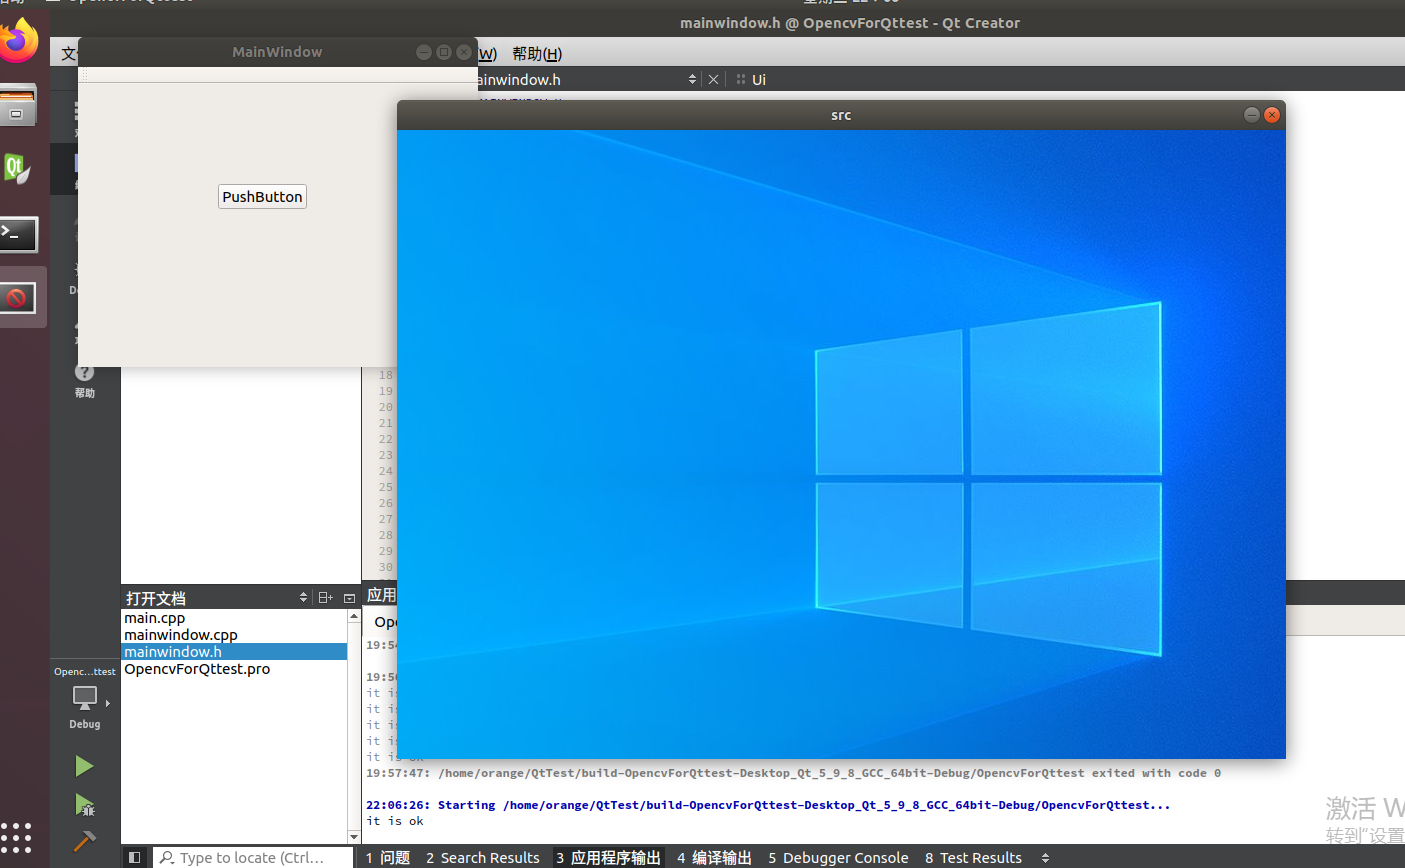1405x868 pixels.
Task: Open the Files manager from the dock
Action: coord(18,106)
